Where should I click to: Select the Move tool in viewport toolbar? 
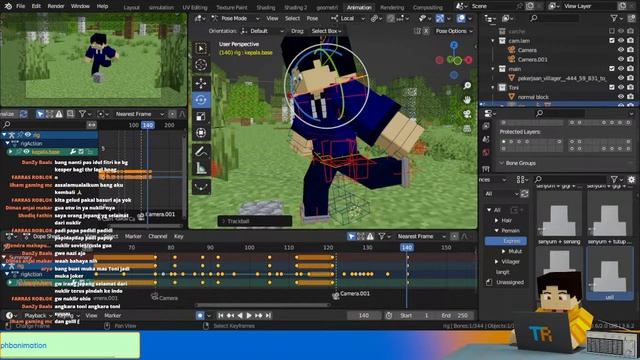(201, 83)
